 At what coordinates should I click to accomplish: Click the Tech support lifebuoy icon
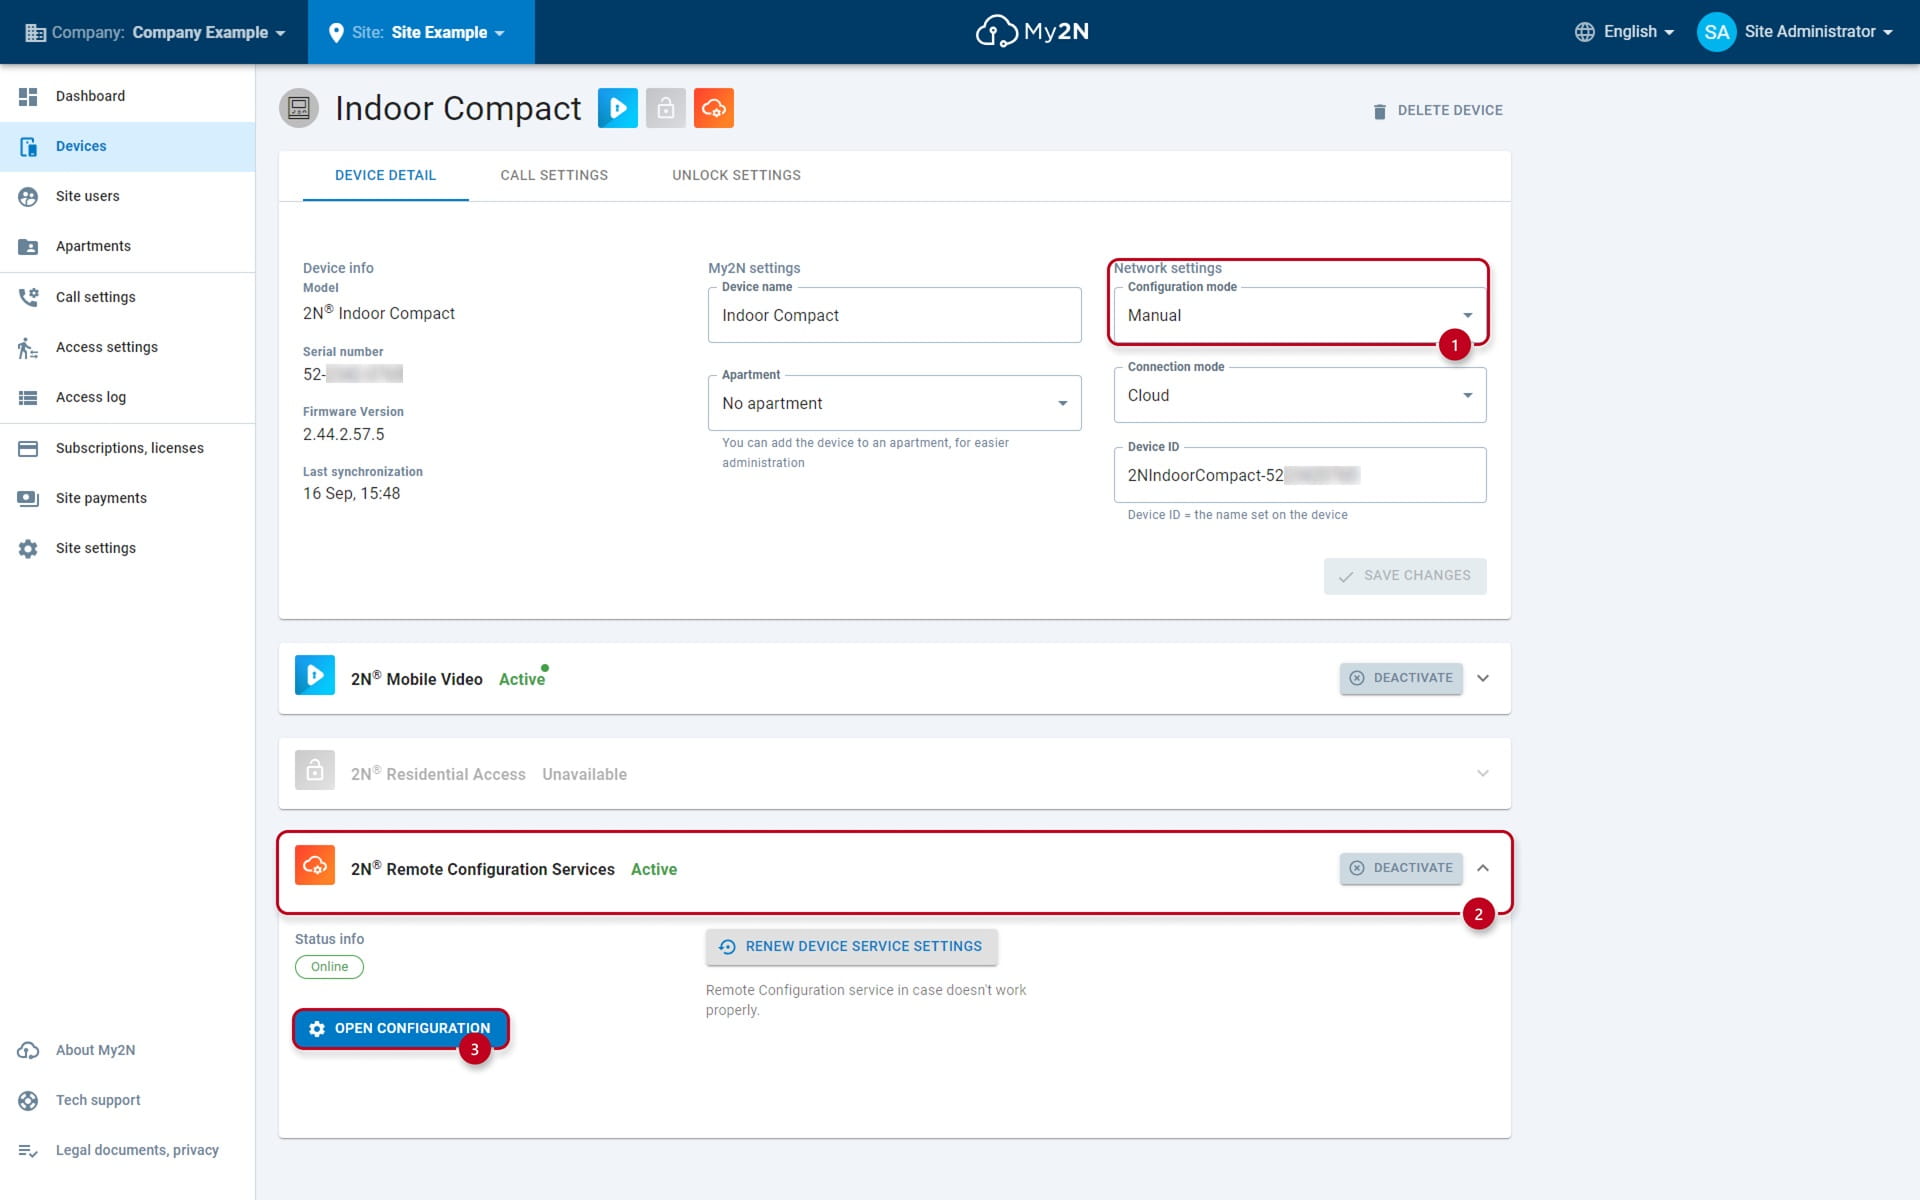(x=28, y=1100)
